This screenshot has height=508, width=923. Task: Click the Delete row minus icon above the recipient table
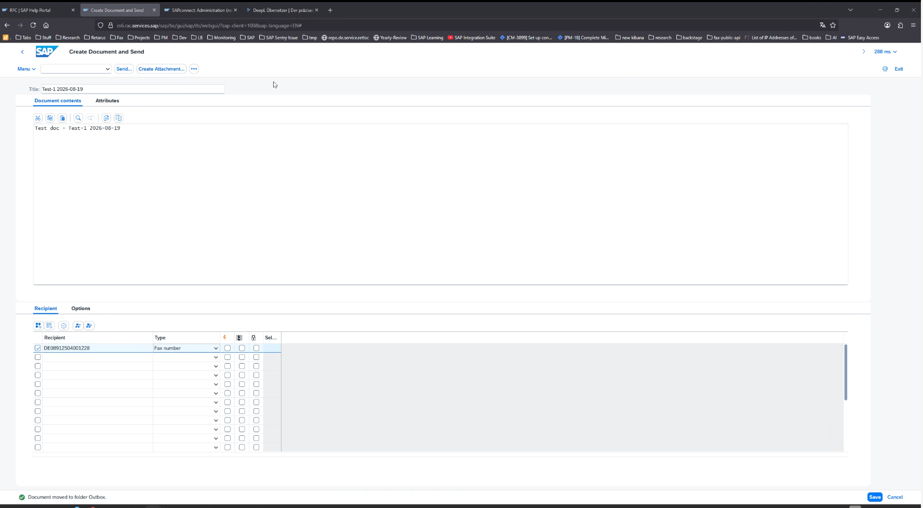[64, 326]
